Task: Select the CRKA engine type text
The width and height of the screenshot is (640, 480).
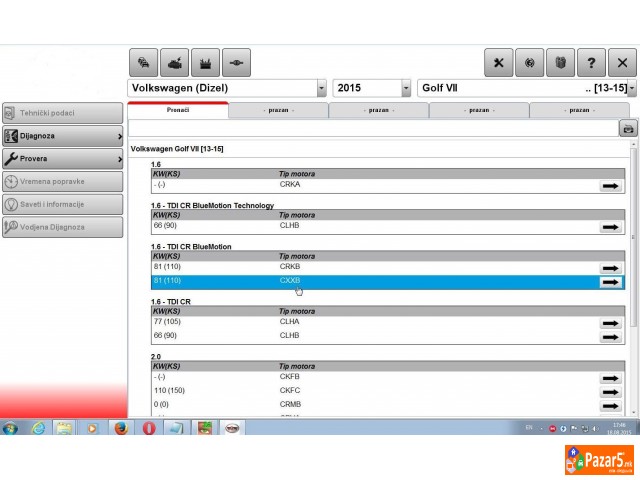Action: pyautogui.click(x=290, y=184)
